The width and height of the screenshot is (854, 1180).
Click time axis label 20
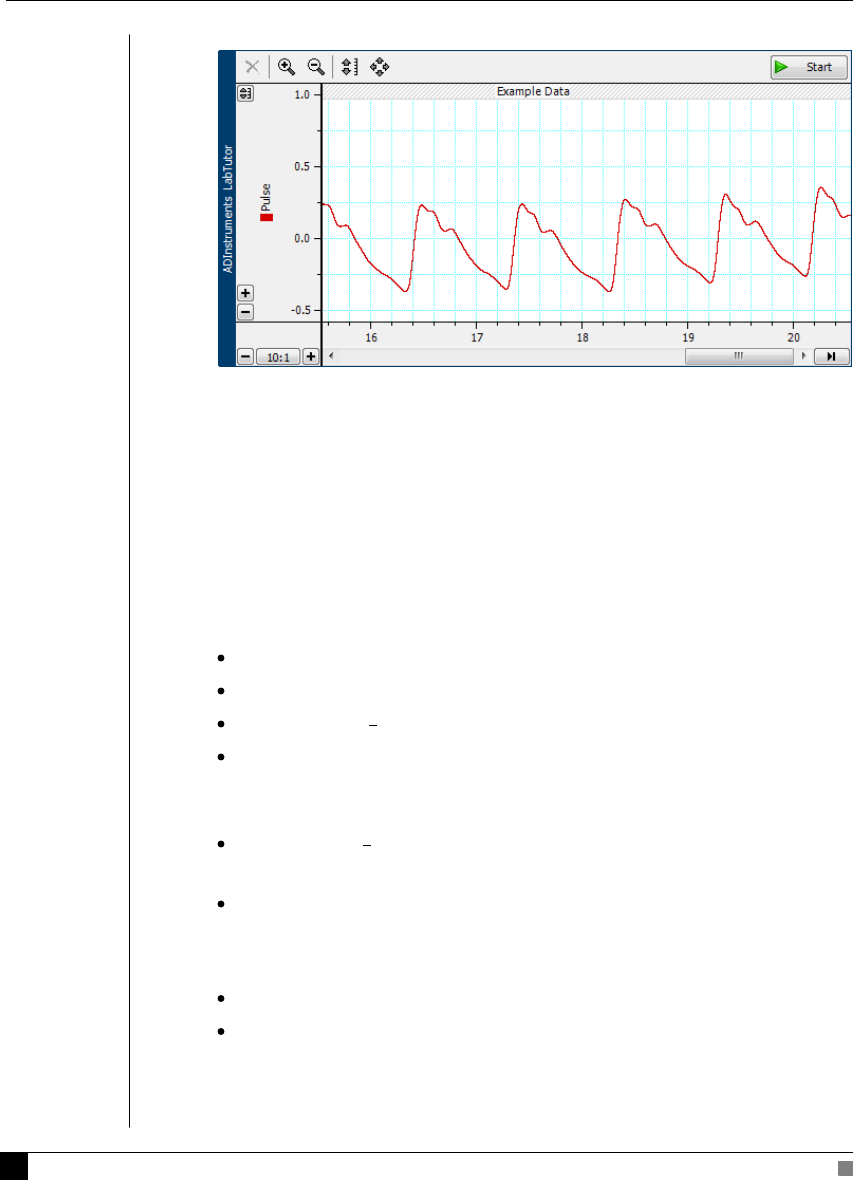[794, 338]
